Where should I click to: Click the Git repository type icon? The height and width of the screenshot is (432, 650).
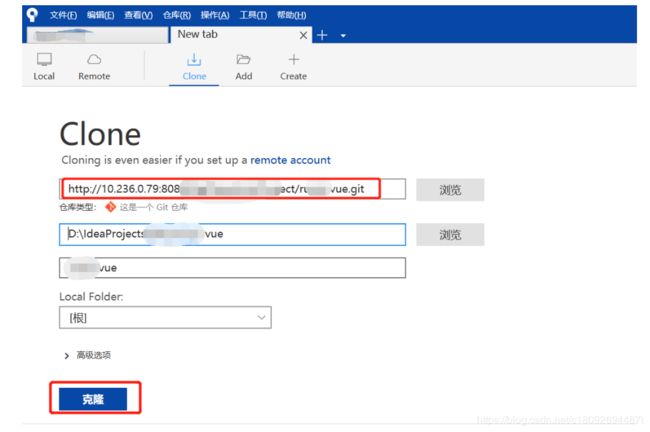[110, 207]
